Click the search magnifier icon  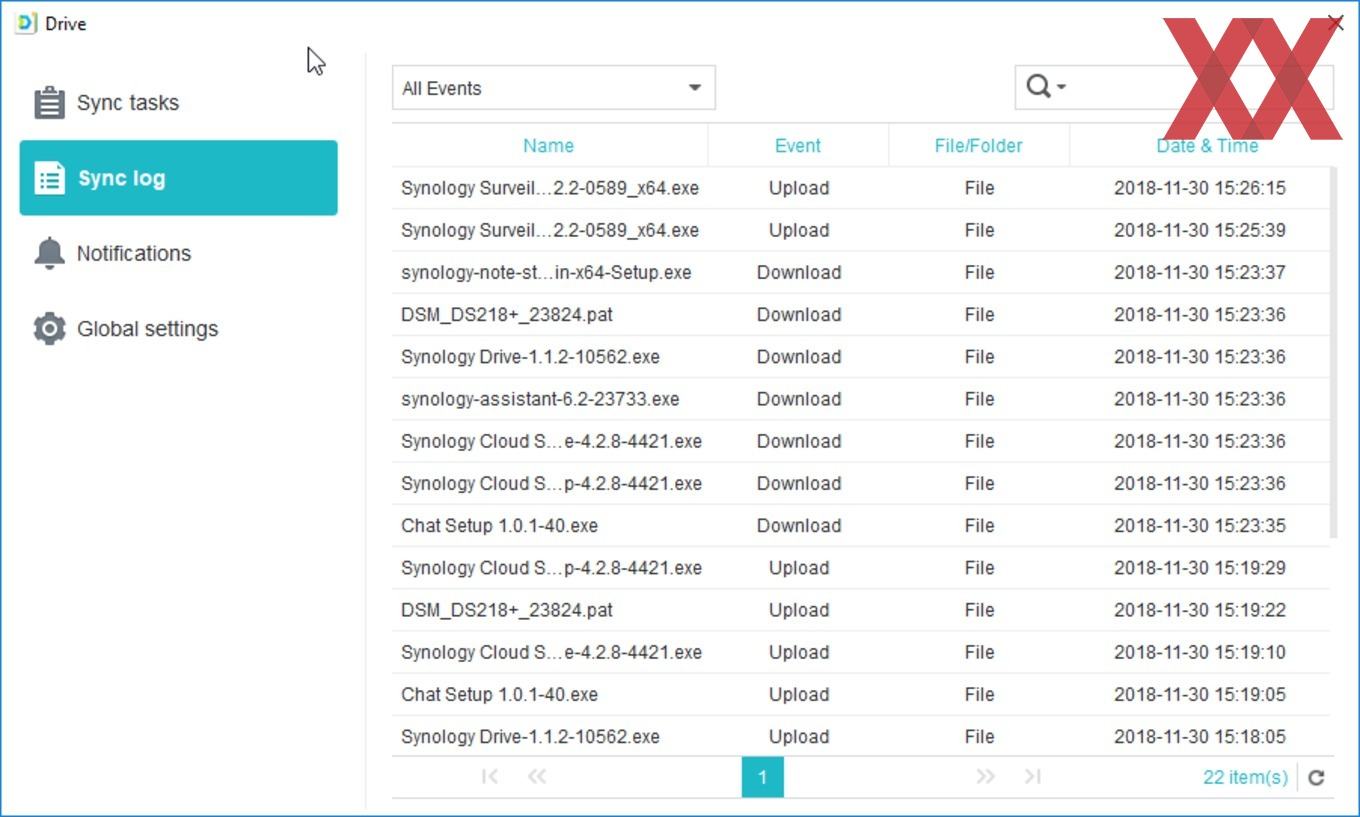[x=1038, y=87]
